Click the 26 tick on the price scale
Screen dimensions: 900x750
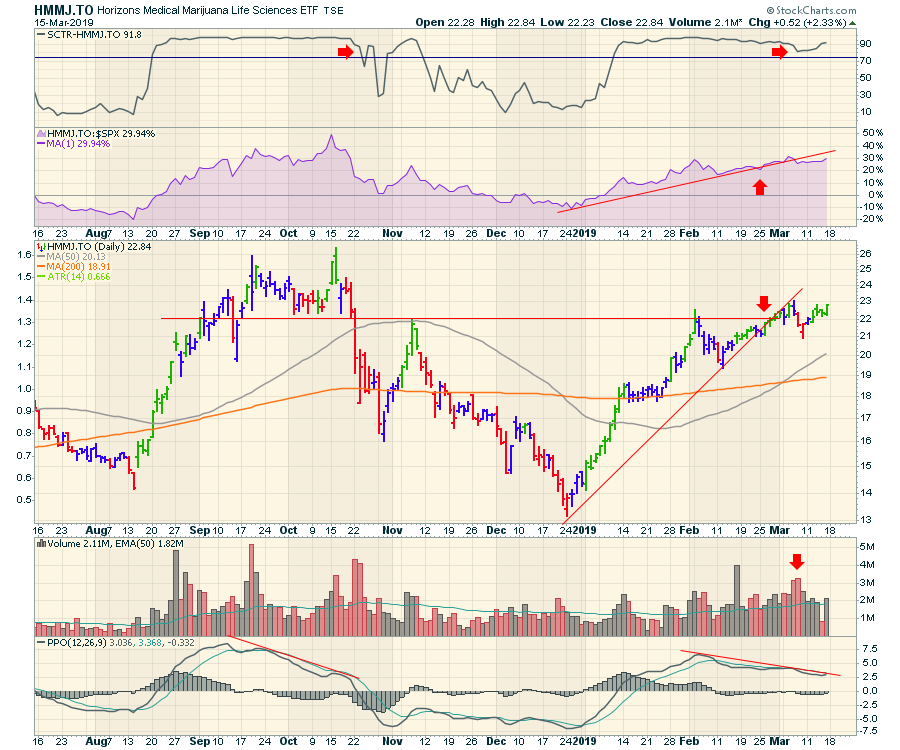865,254
